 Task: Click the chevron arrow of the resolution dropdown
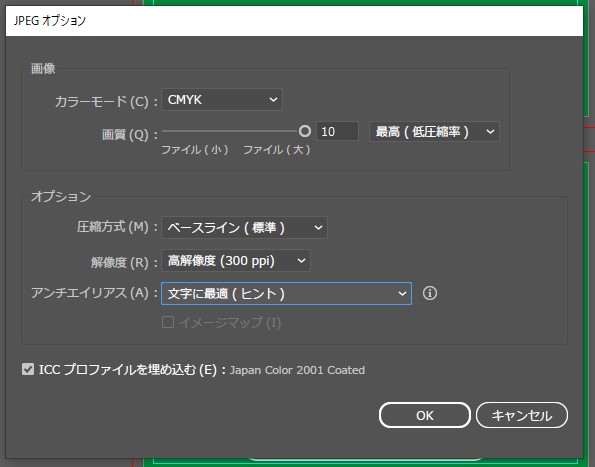[x=301, y=261]
